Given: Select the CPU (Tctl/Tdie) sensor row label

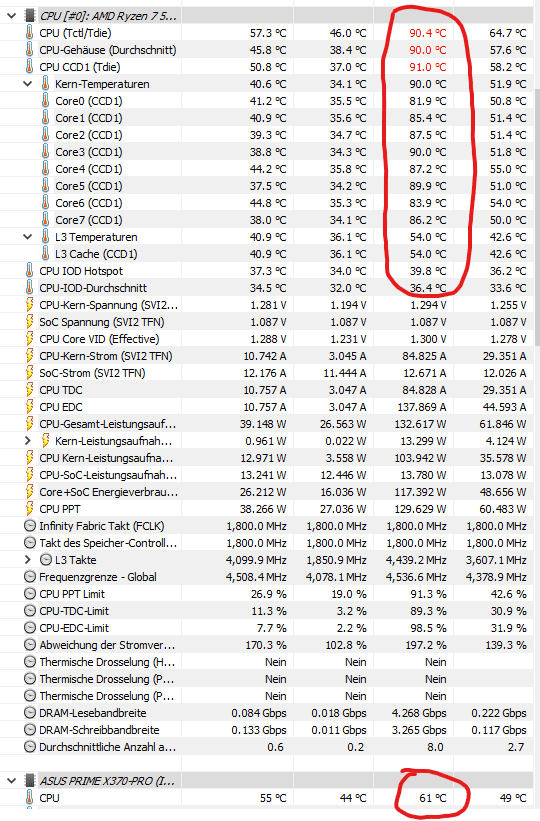Looking at the screenshot, I should (75, 33).
